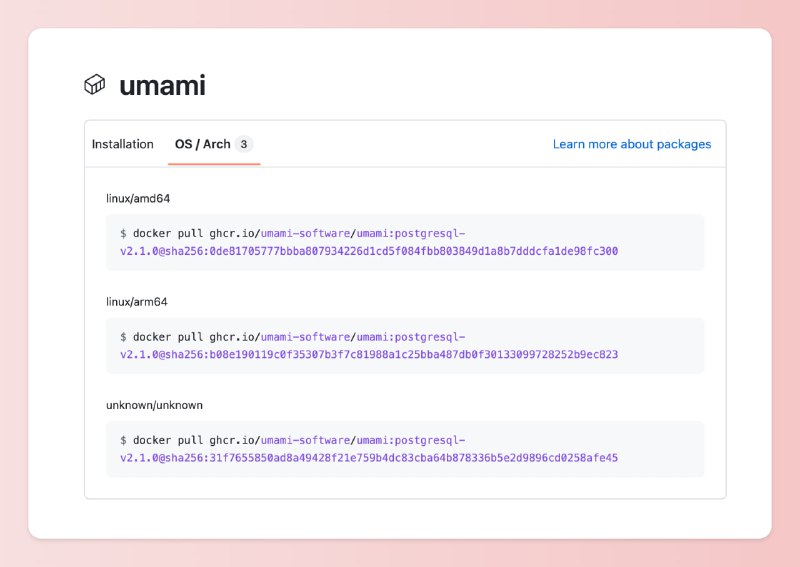Open the Learn more about packages link

(x=632, y=144)
